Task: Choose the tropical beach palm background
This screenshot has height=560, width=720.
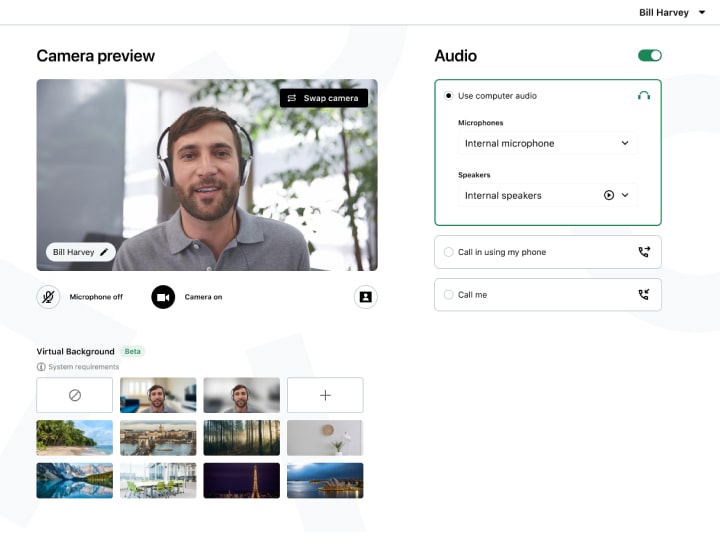Action: [74, 438]
